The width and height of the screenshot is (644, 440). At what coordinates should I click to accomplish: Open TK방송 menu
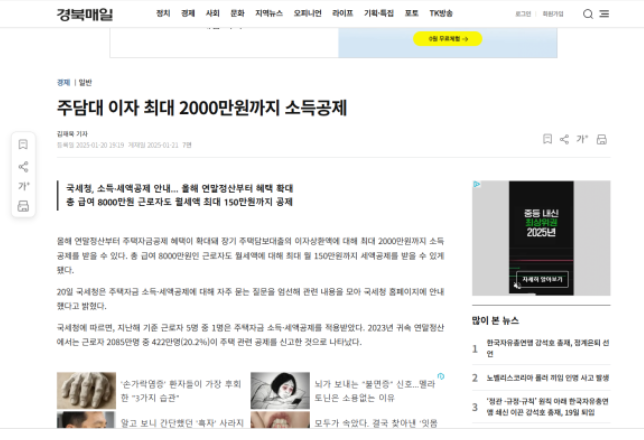click(x=441, y=14)
